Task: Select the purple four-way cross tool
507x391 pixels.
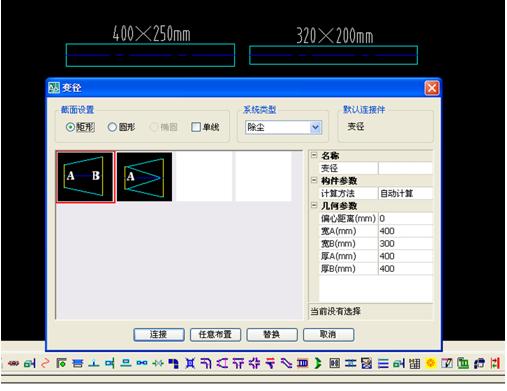Action: pyautogui.click(x=254, y=363)
